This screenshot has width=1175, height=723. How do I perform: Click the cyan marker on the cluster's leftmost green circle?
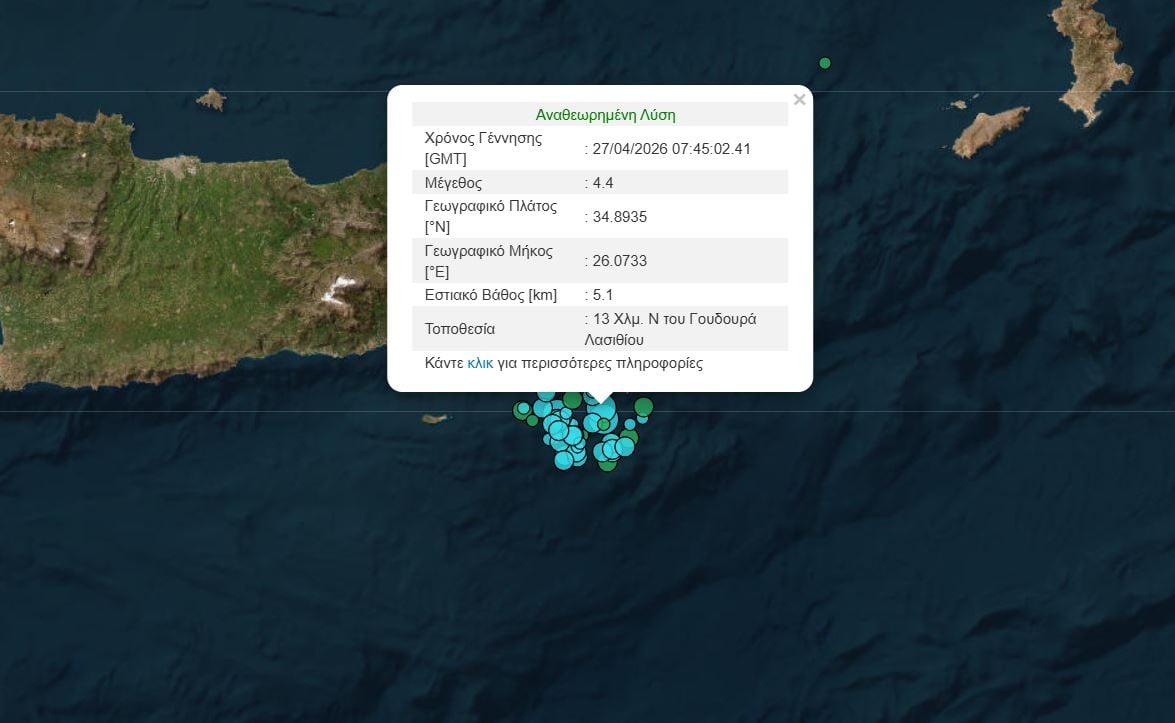click(x=523, y=407)
